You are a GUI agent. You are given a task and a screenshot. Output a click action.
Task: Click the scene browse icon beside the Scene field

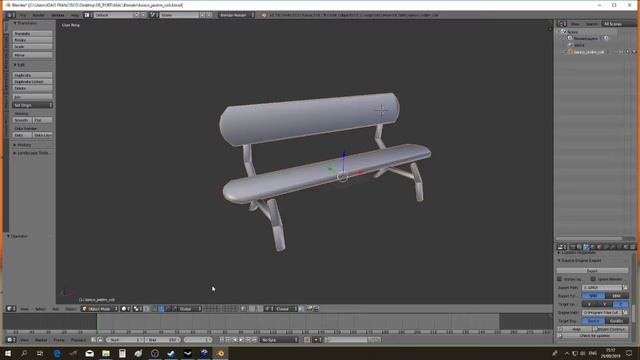point(154,15)
